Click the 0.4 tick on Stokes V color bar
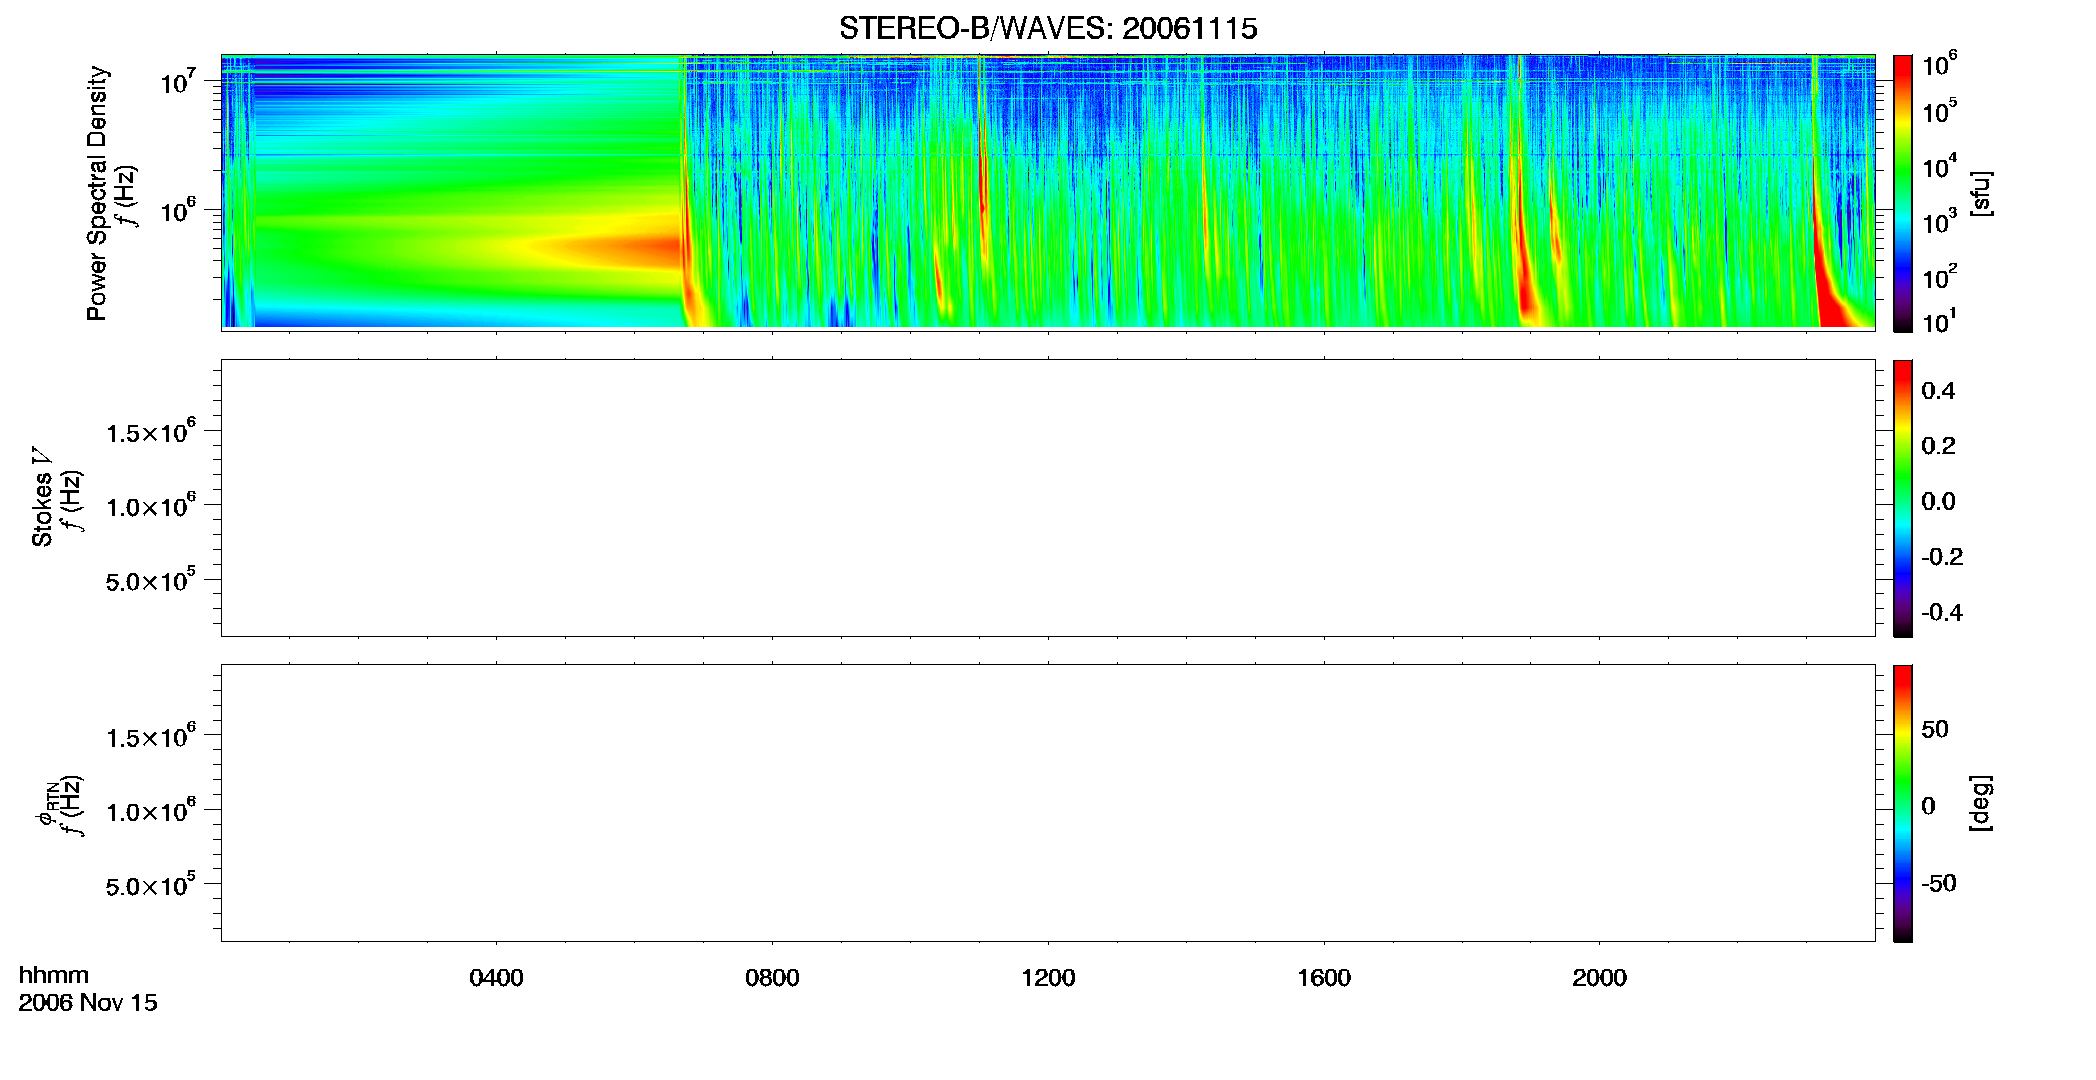This screenshot has width=2096, height=1080. pyautogui.click(x=1938, y=391)
